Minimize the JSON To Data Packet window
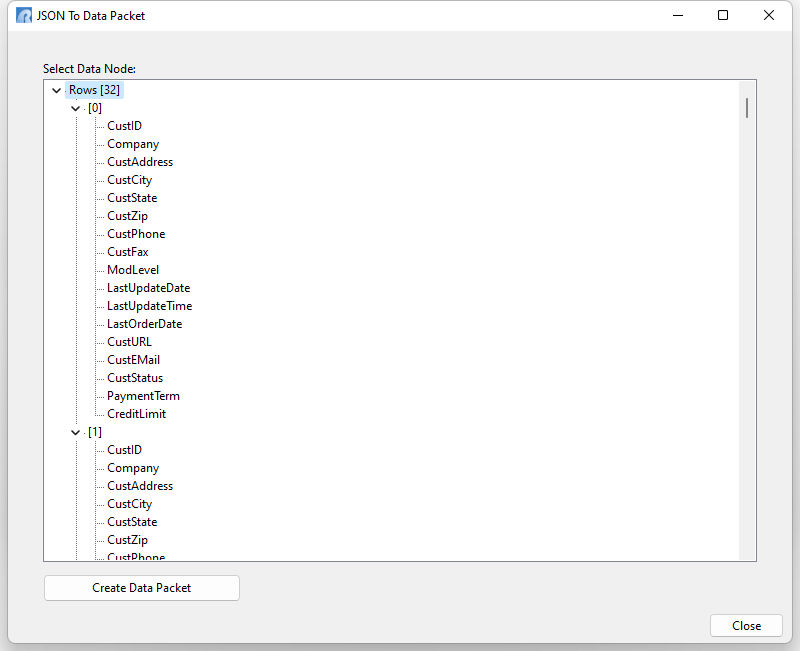The image size is (800, 651). 678,15
